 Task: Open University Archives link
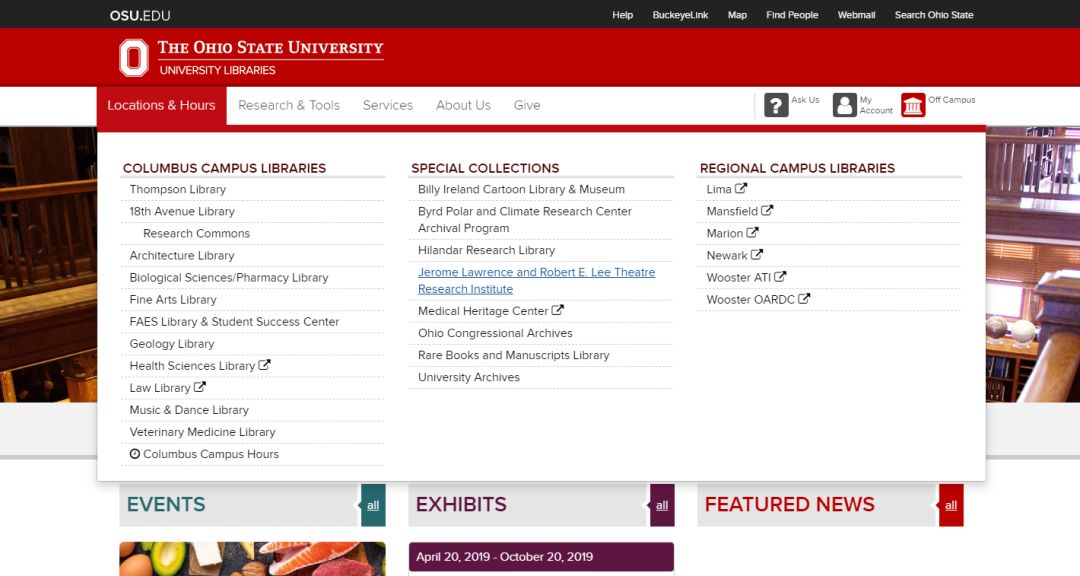coord(469,376)
